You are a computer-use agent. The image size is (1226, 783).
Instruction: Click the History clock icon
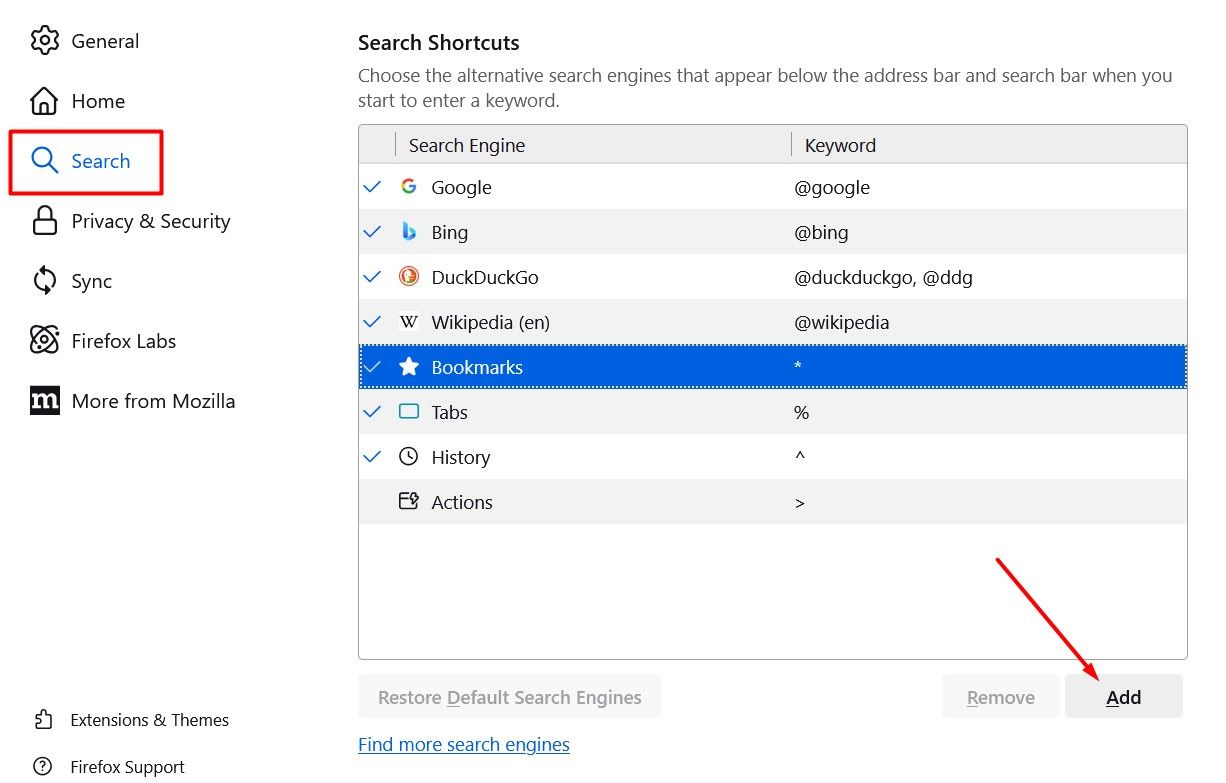pyautogui.click(x=409, y=456)
